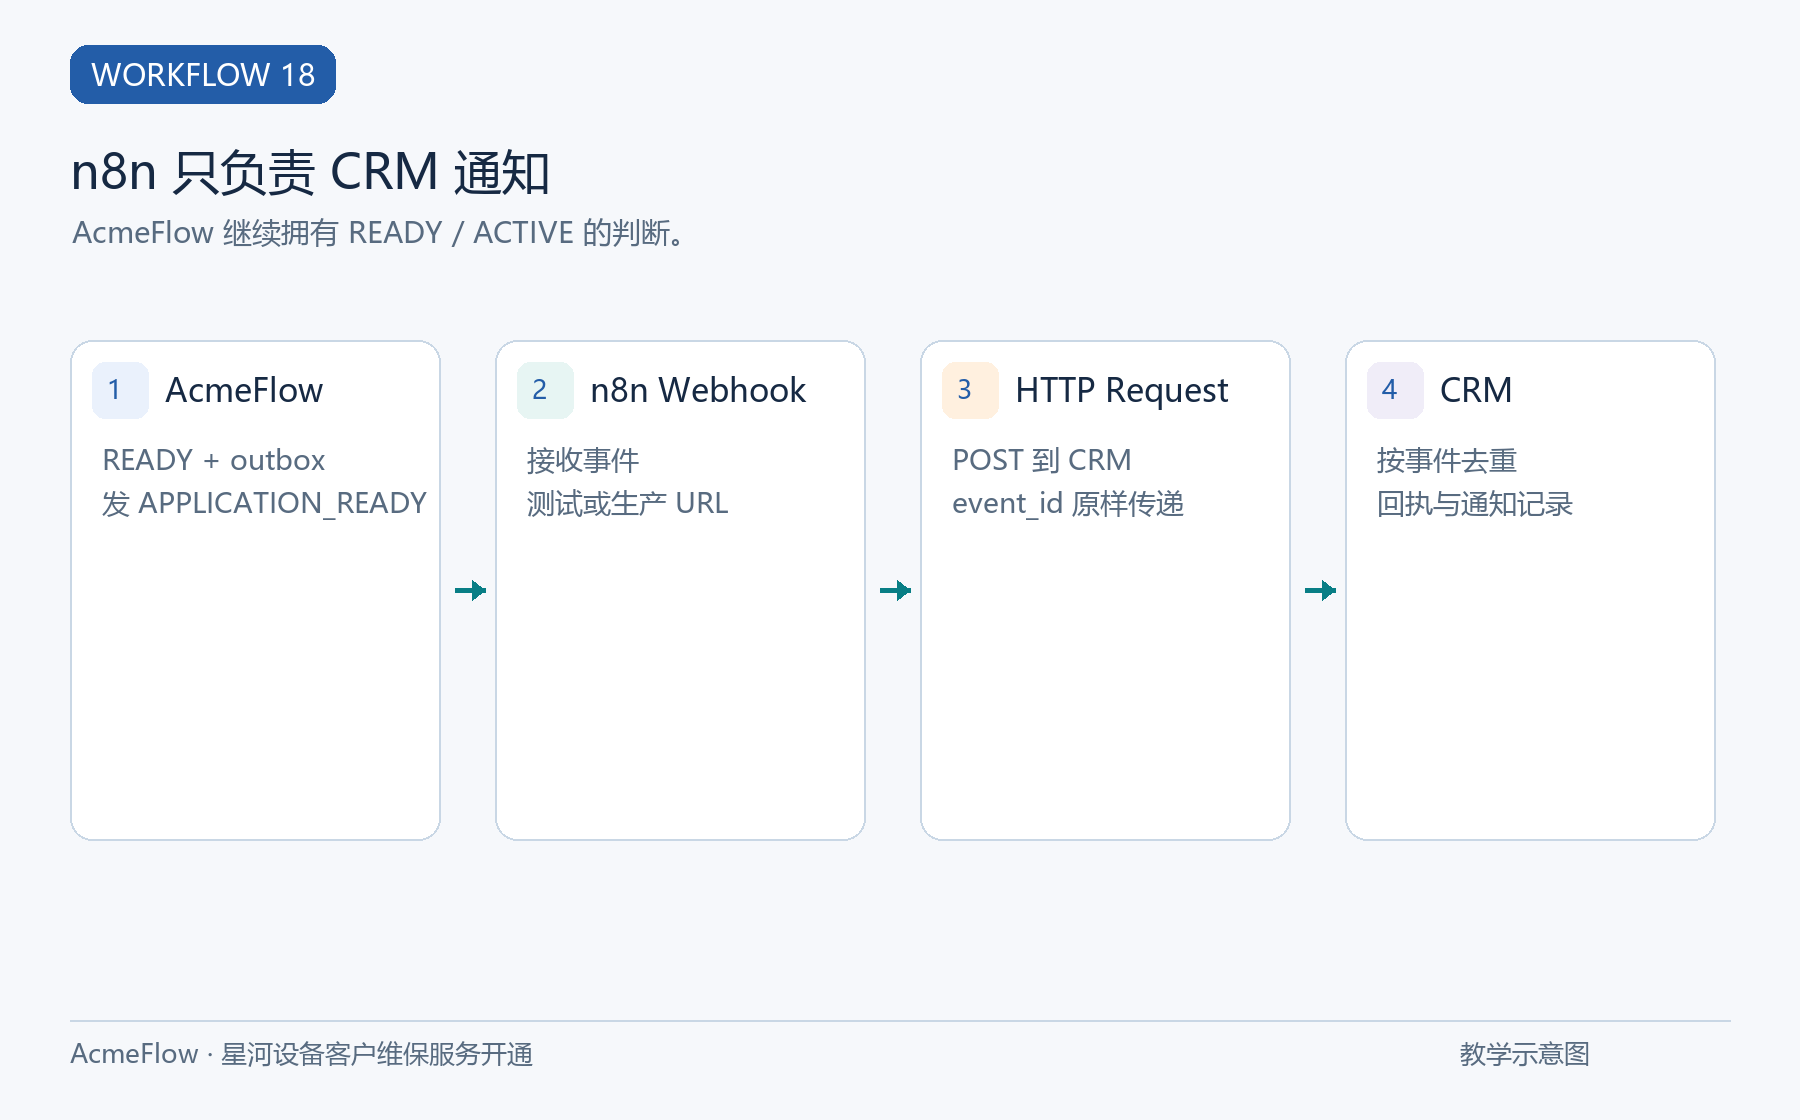The width and height of the screenshot is (1800, 1120).
Task: Select the 测试或生产 URL text line
Action: pos(628,503)
